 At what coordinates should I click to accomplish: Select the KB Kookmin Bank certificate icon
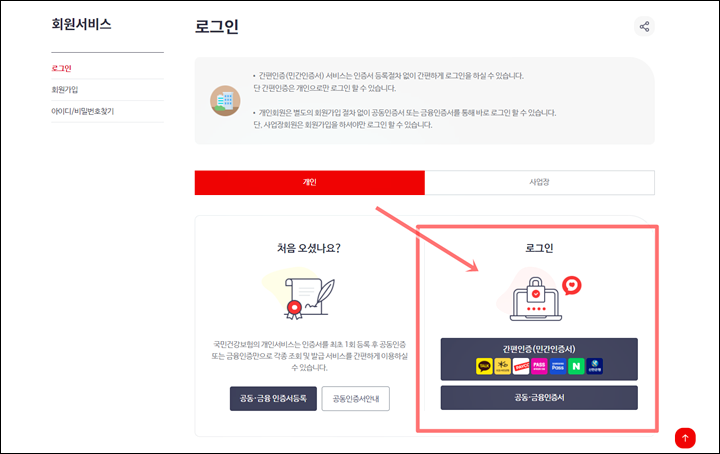pyautogui.click(x=502, y=366)
